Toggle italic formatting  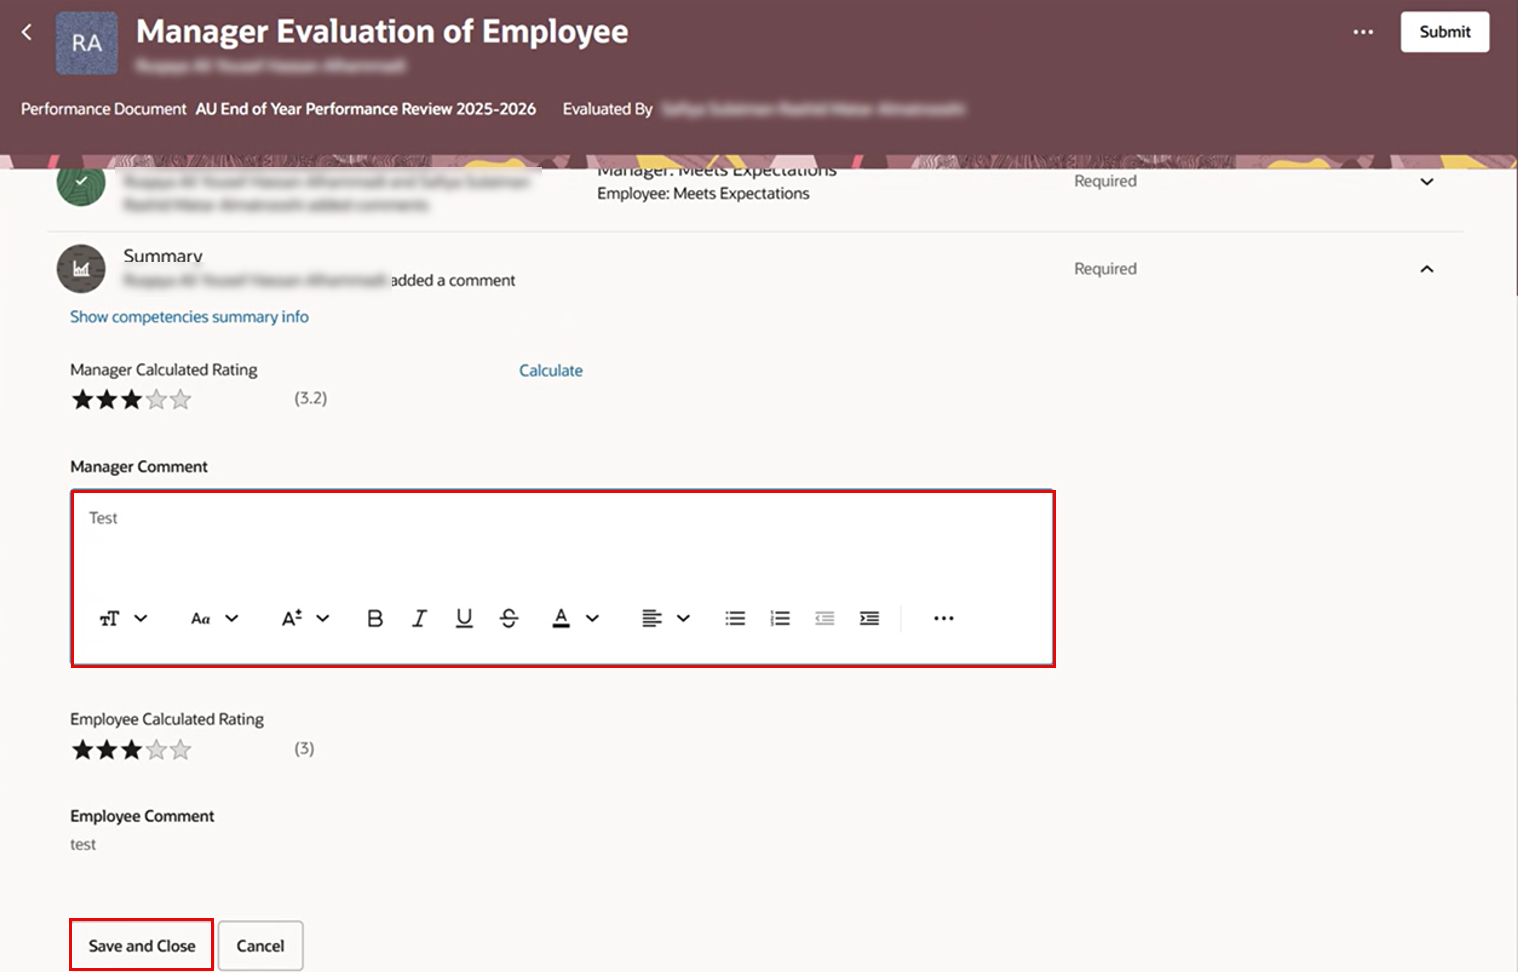coord(419,619)
